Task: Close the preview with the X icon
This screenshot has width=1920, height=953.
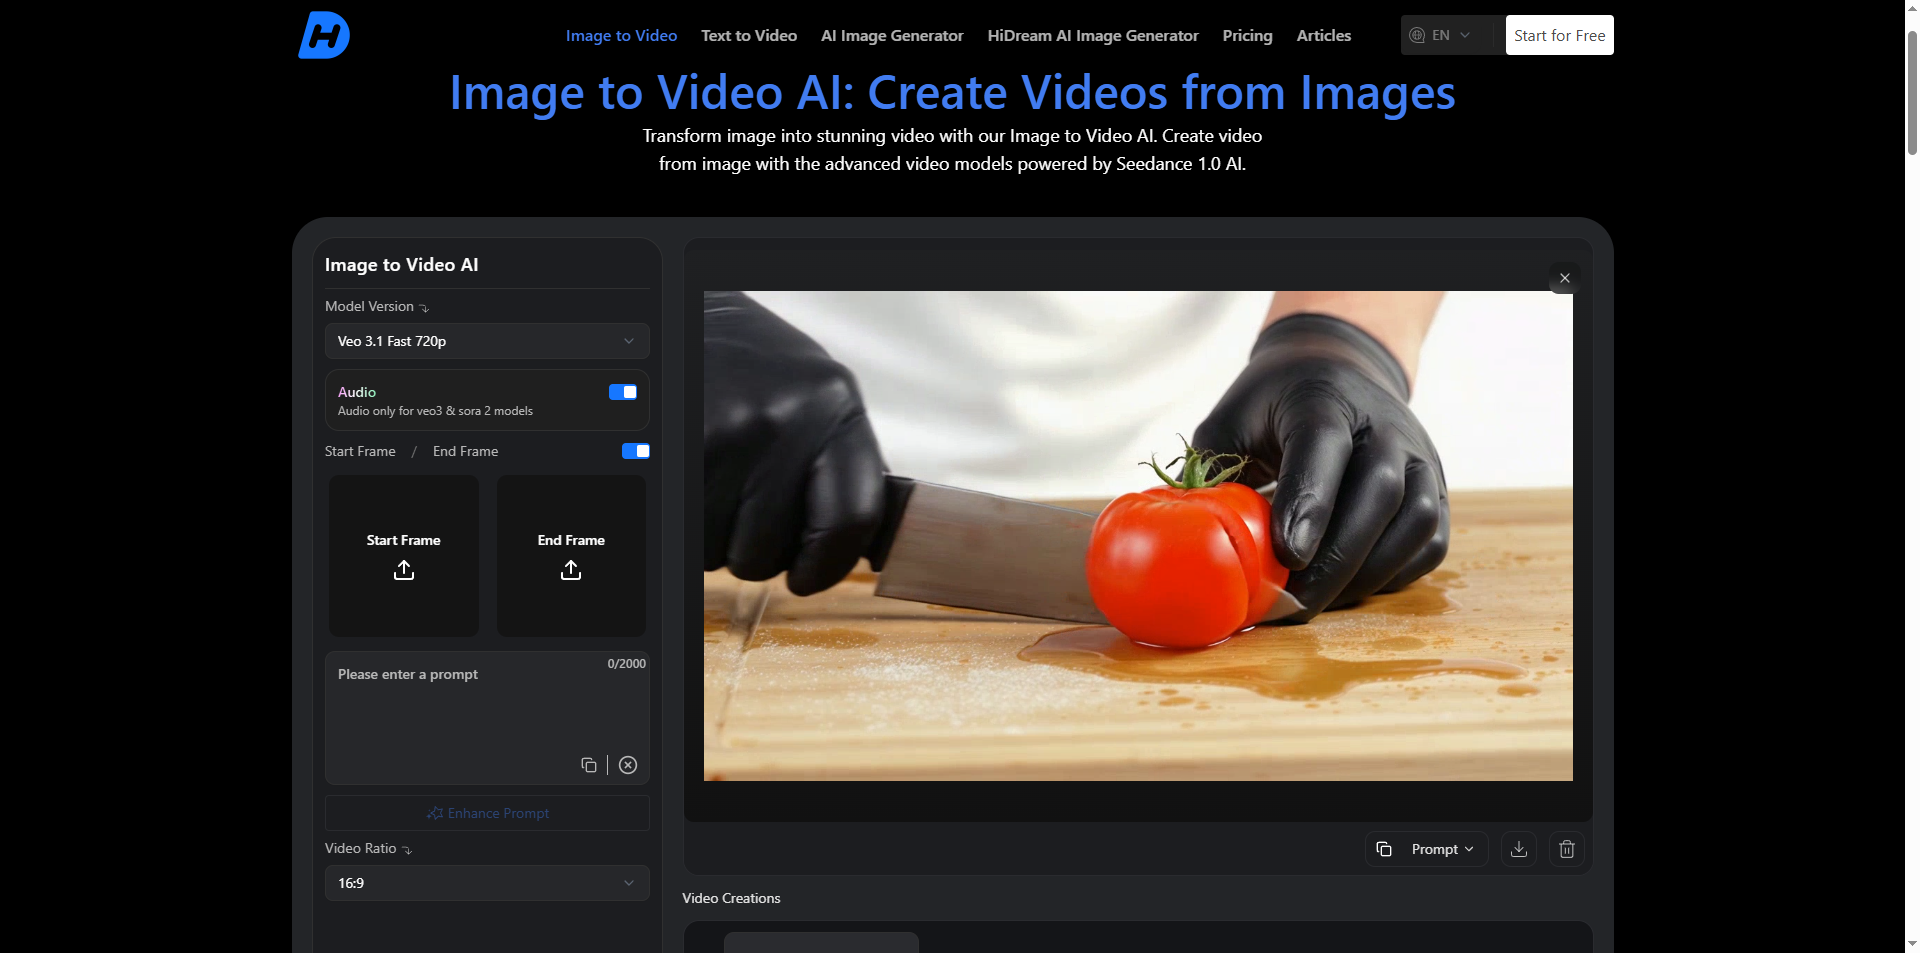Action: click(x=1564, y=278)
